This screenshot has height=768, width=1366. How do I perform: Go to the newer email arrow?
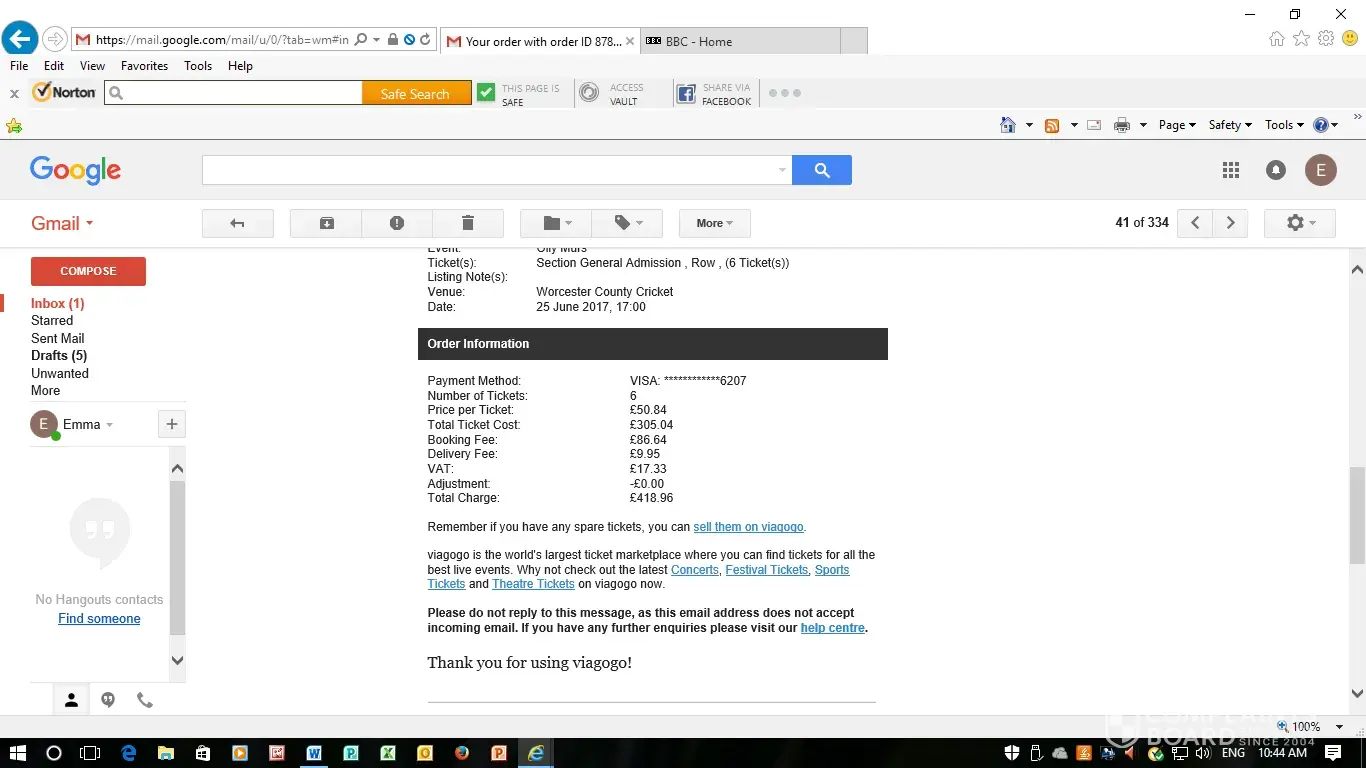click(1195, 223)
